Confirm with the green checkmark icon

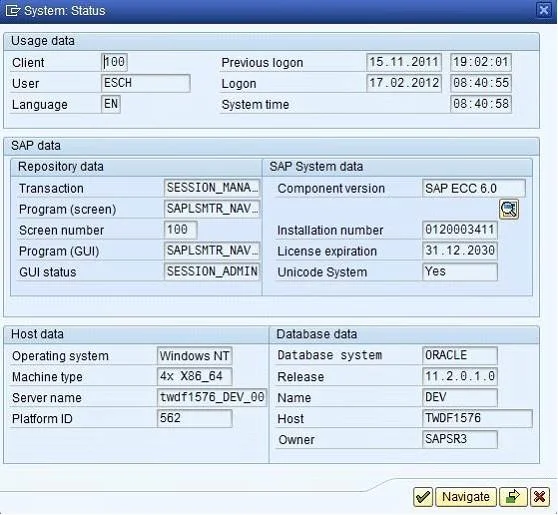(423, 497)
